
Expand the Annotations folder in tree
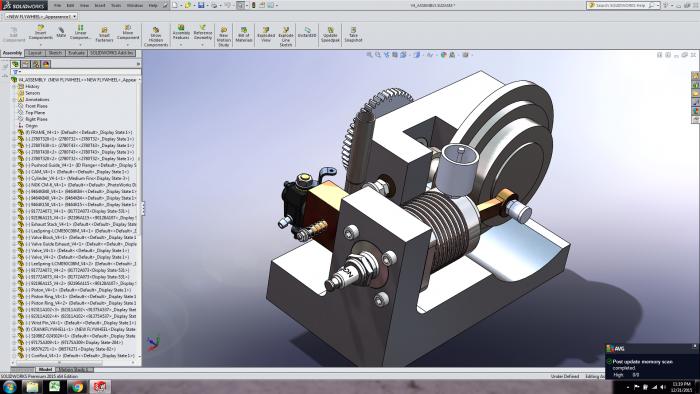point(14,100)
